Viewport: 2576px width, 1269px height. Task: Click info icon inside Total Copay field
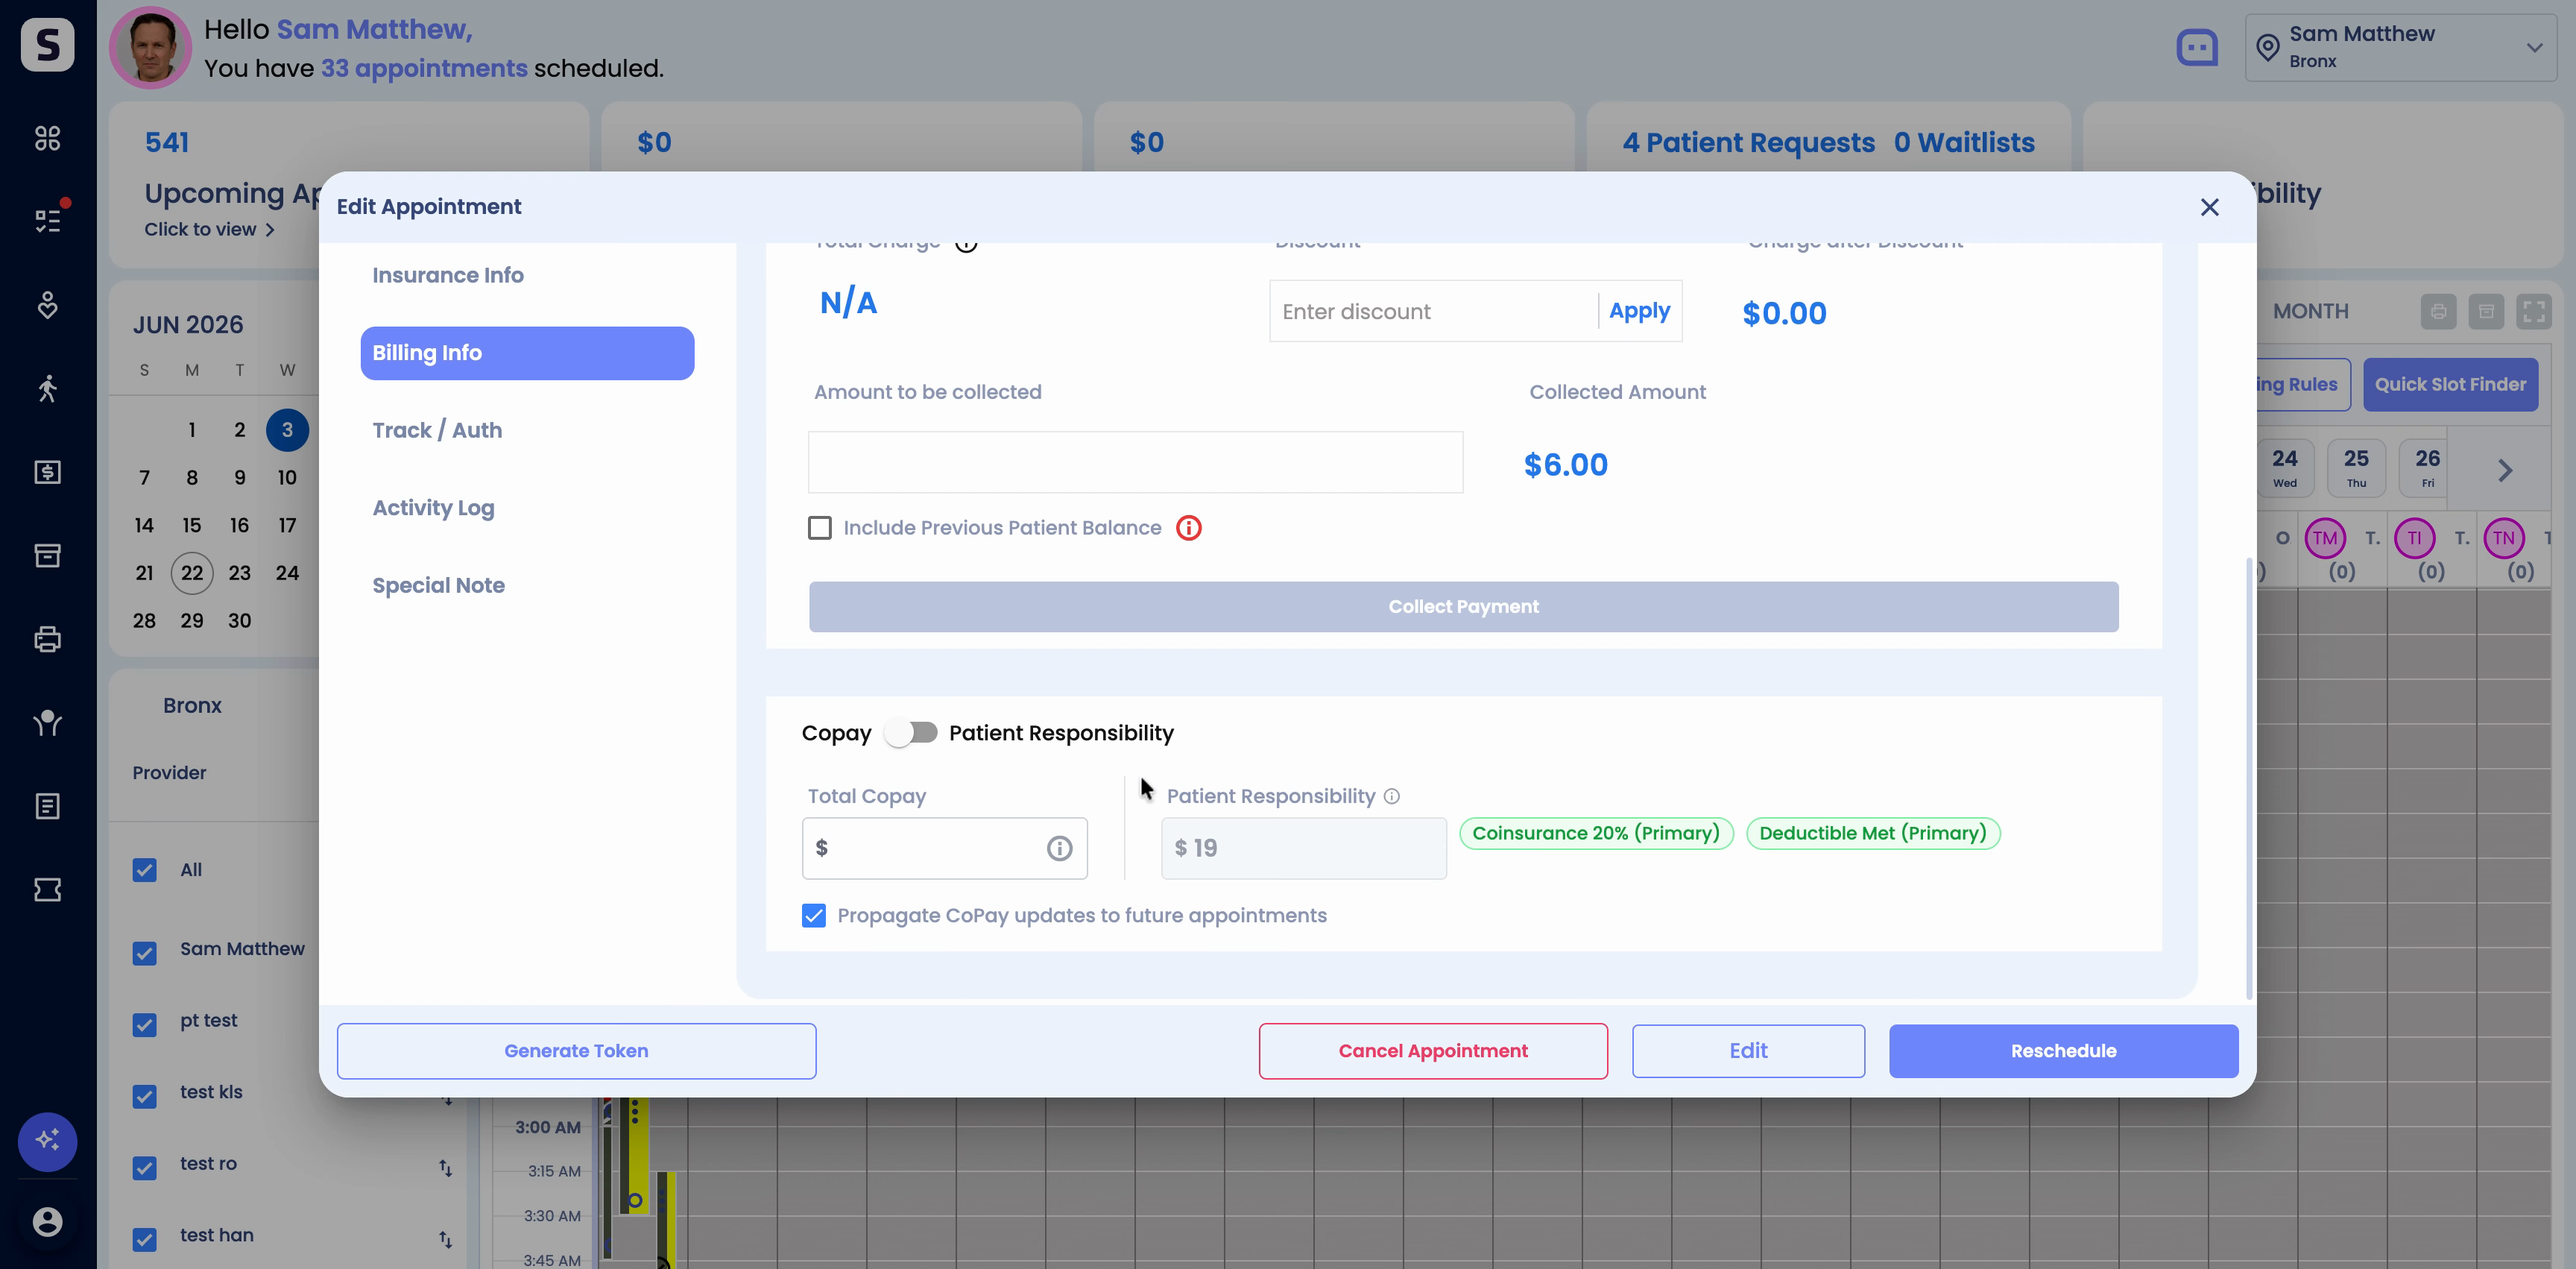1059,848
